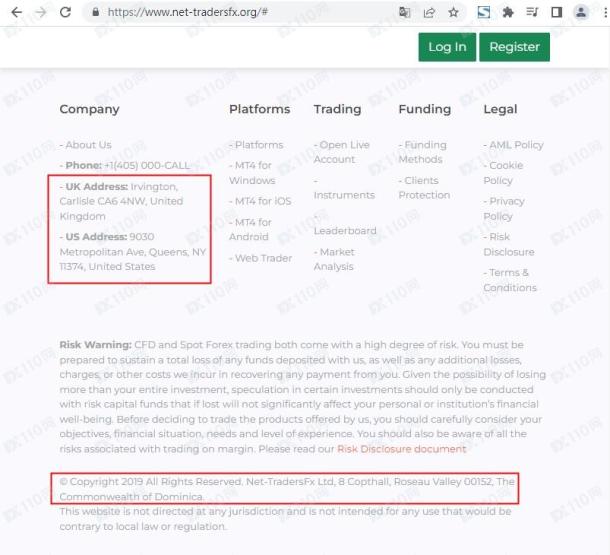Toggle the browser side panel icon
610x555 pixels.
(x=557, y=12)
